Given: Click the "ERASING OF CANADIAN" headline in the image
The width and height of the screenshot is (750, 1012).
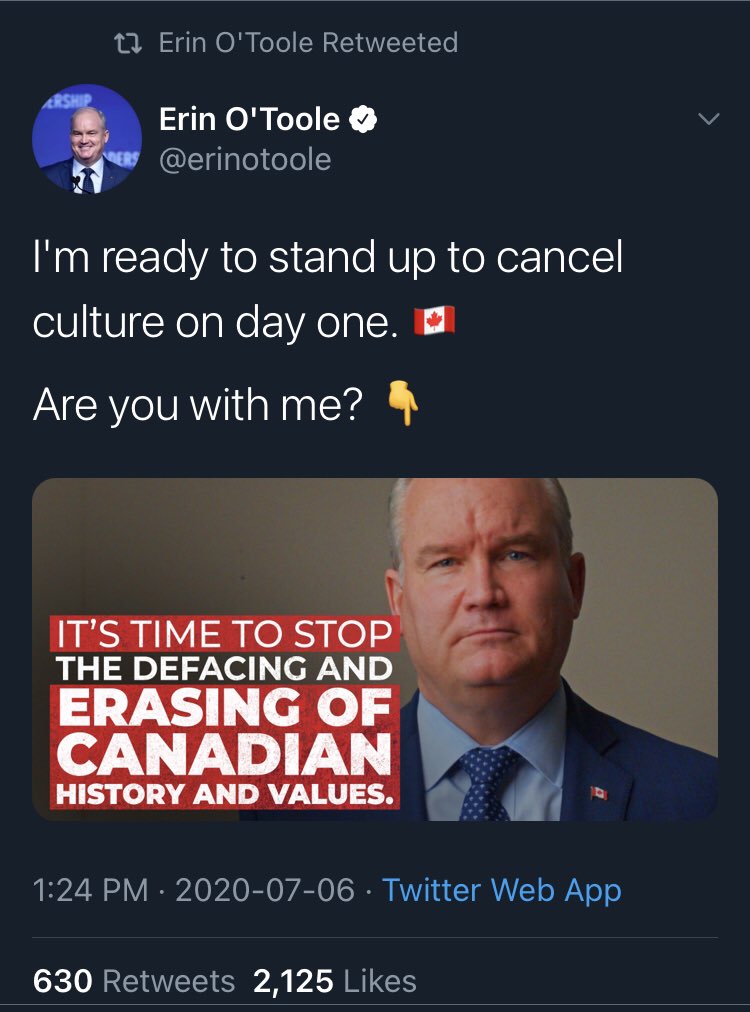Looking at the screenshot, I should pyautogui.click(x=225, y=731).
